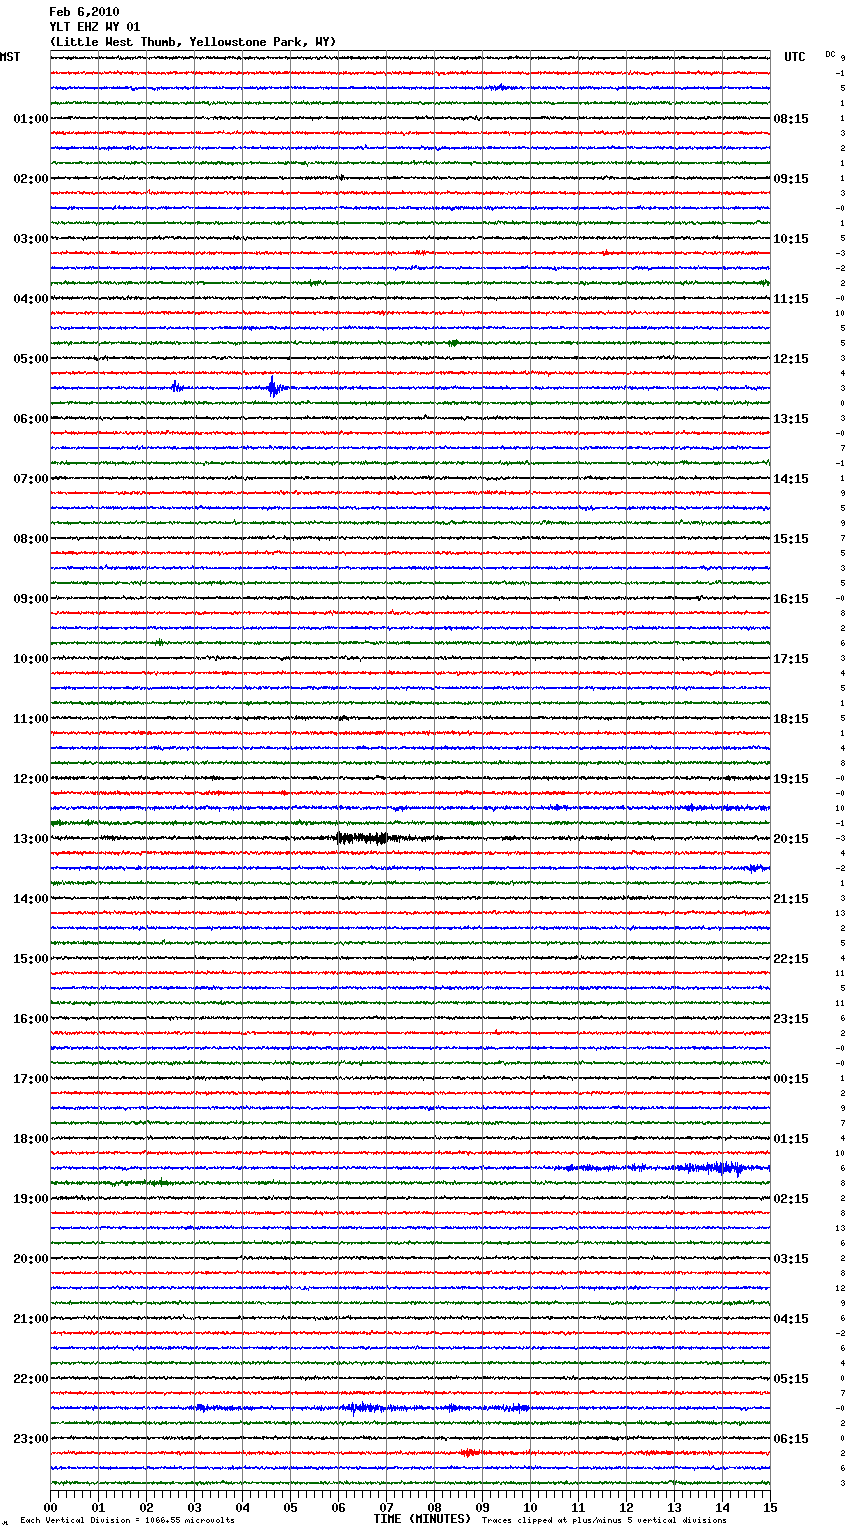Click the '02:00' MST hour label
The height and width of the screenshot is (1534, 850).
pos(31,179)
